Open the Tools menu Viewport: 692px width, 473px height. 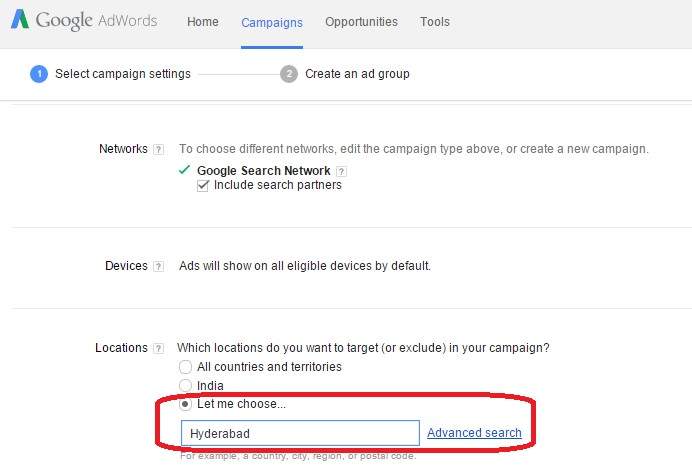point(435,22)
